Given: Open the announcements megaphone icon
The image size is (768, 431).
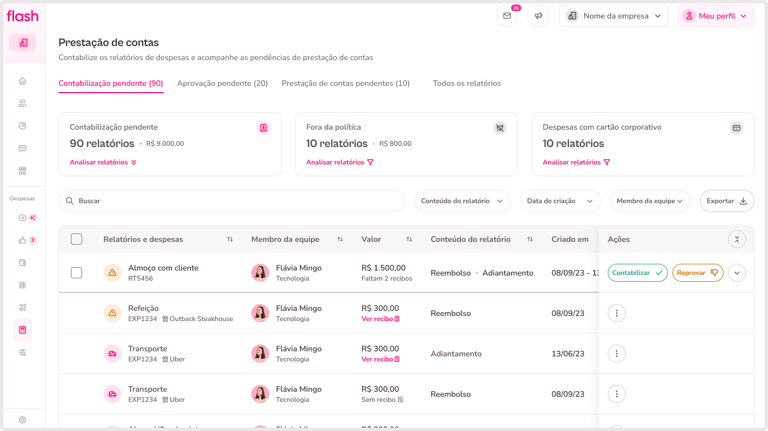Looking at the screenshot, I should [538, 16].
